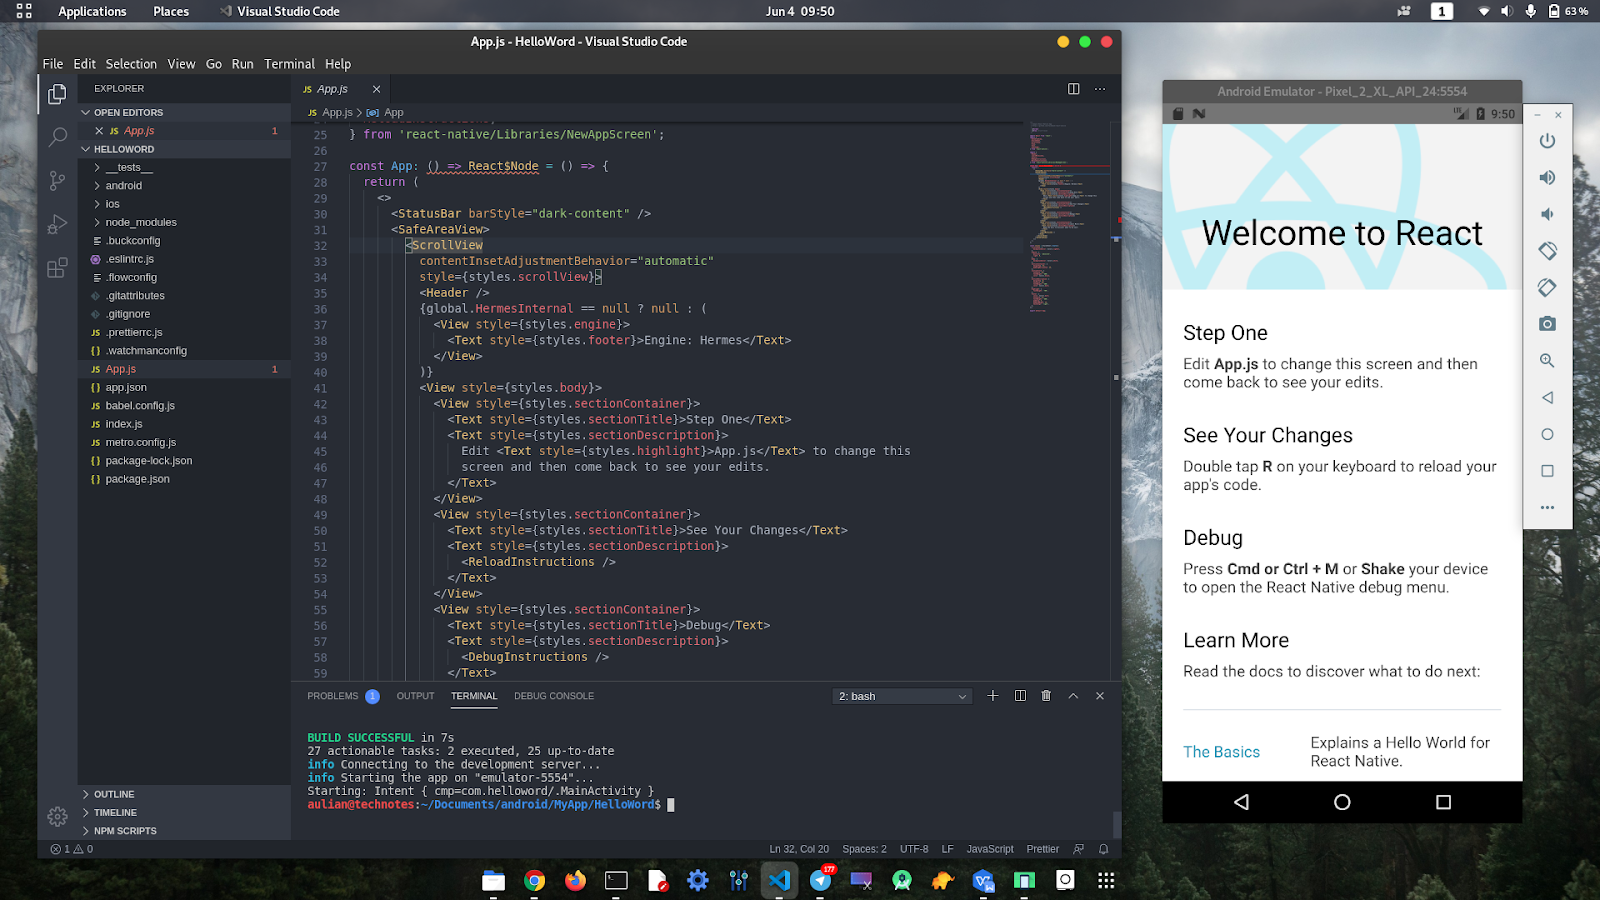Click emulator power button
This screenshot has width=1600, height=900.
(1547, 141)
